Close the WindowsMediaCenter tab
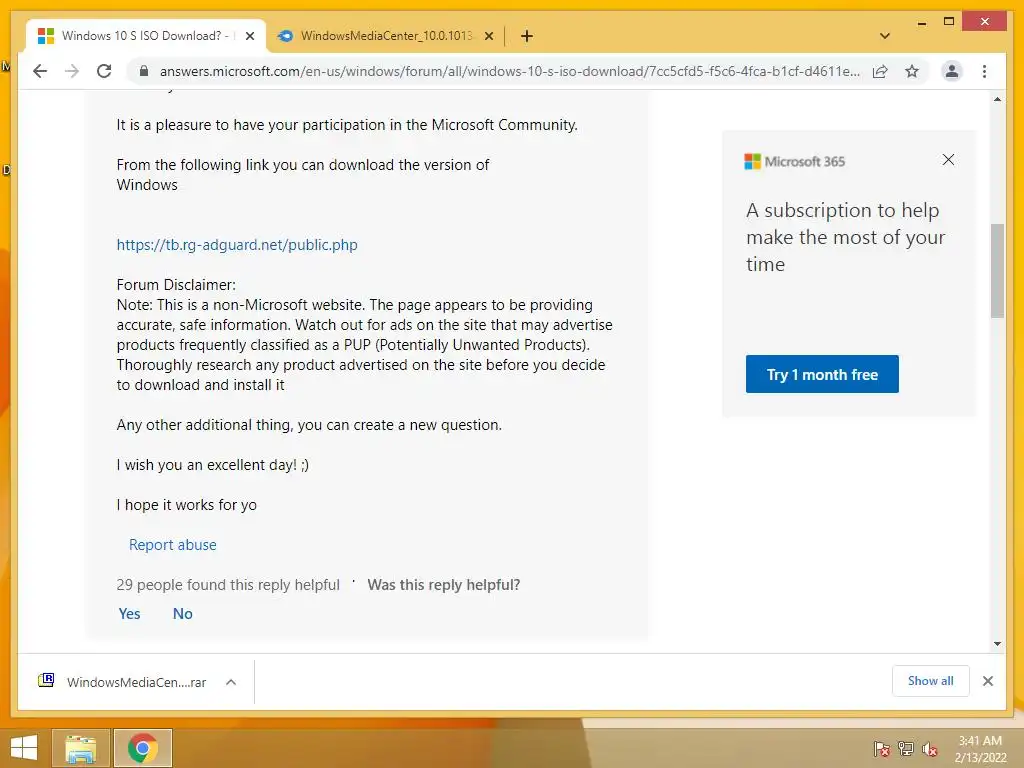The height and width of the screenshot is (768, 1024). (x=488, y=36)
